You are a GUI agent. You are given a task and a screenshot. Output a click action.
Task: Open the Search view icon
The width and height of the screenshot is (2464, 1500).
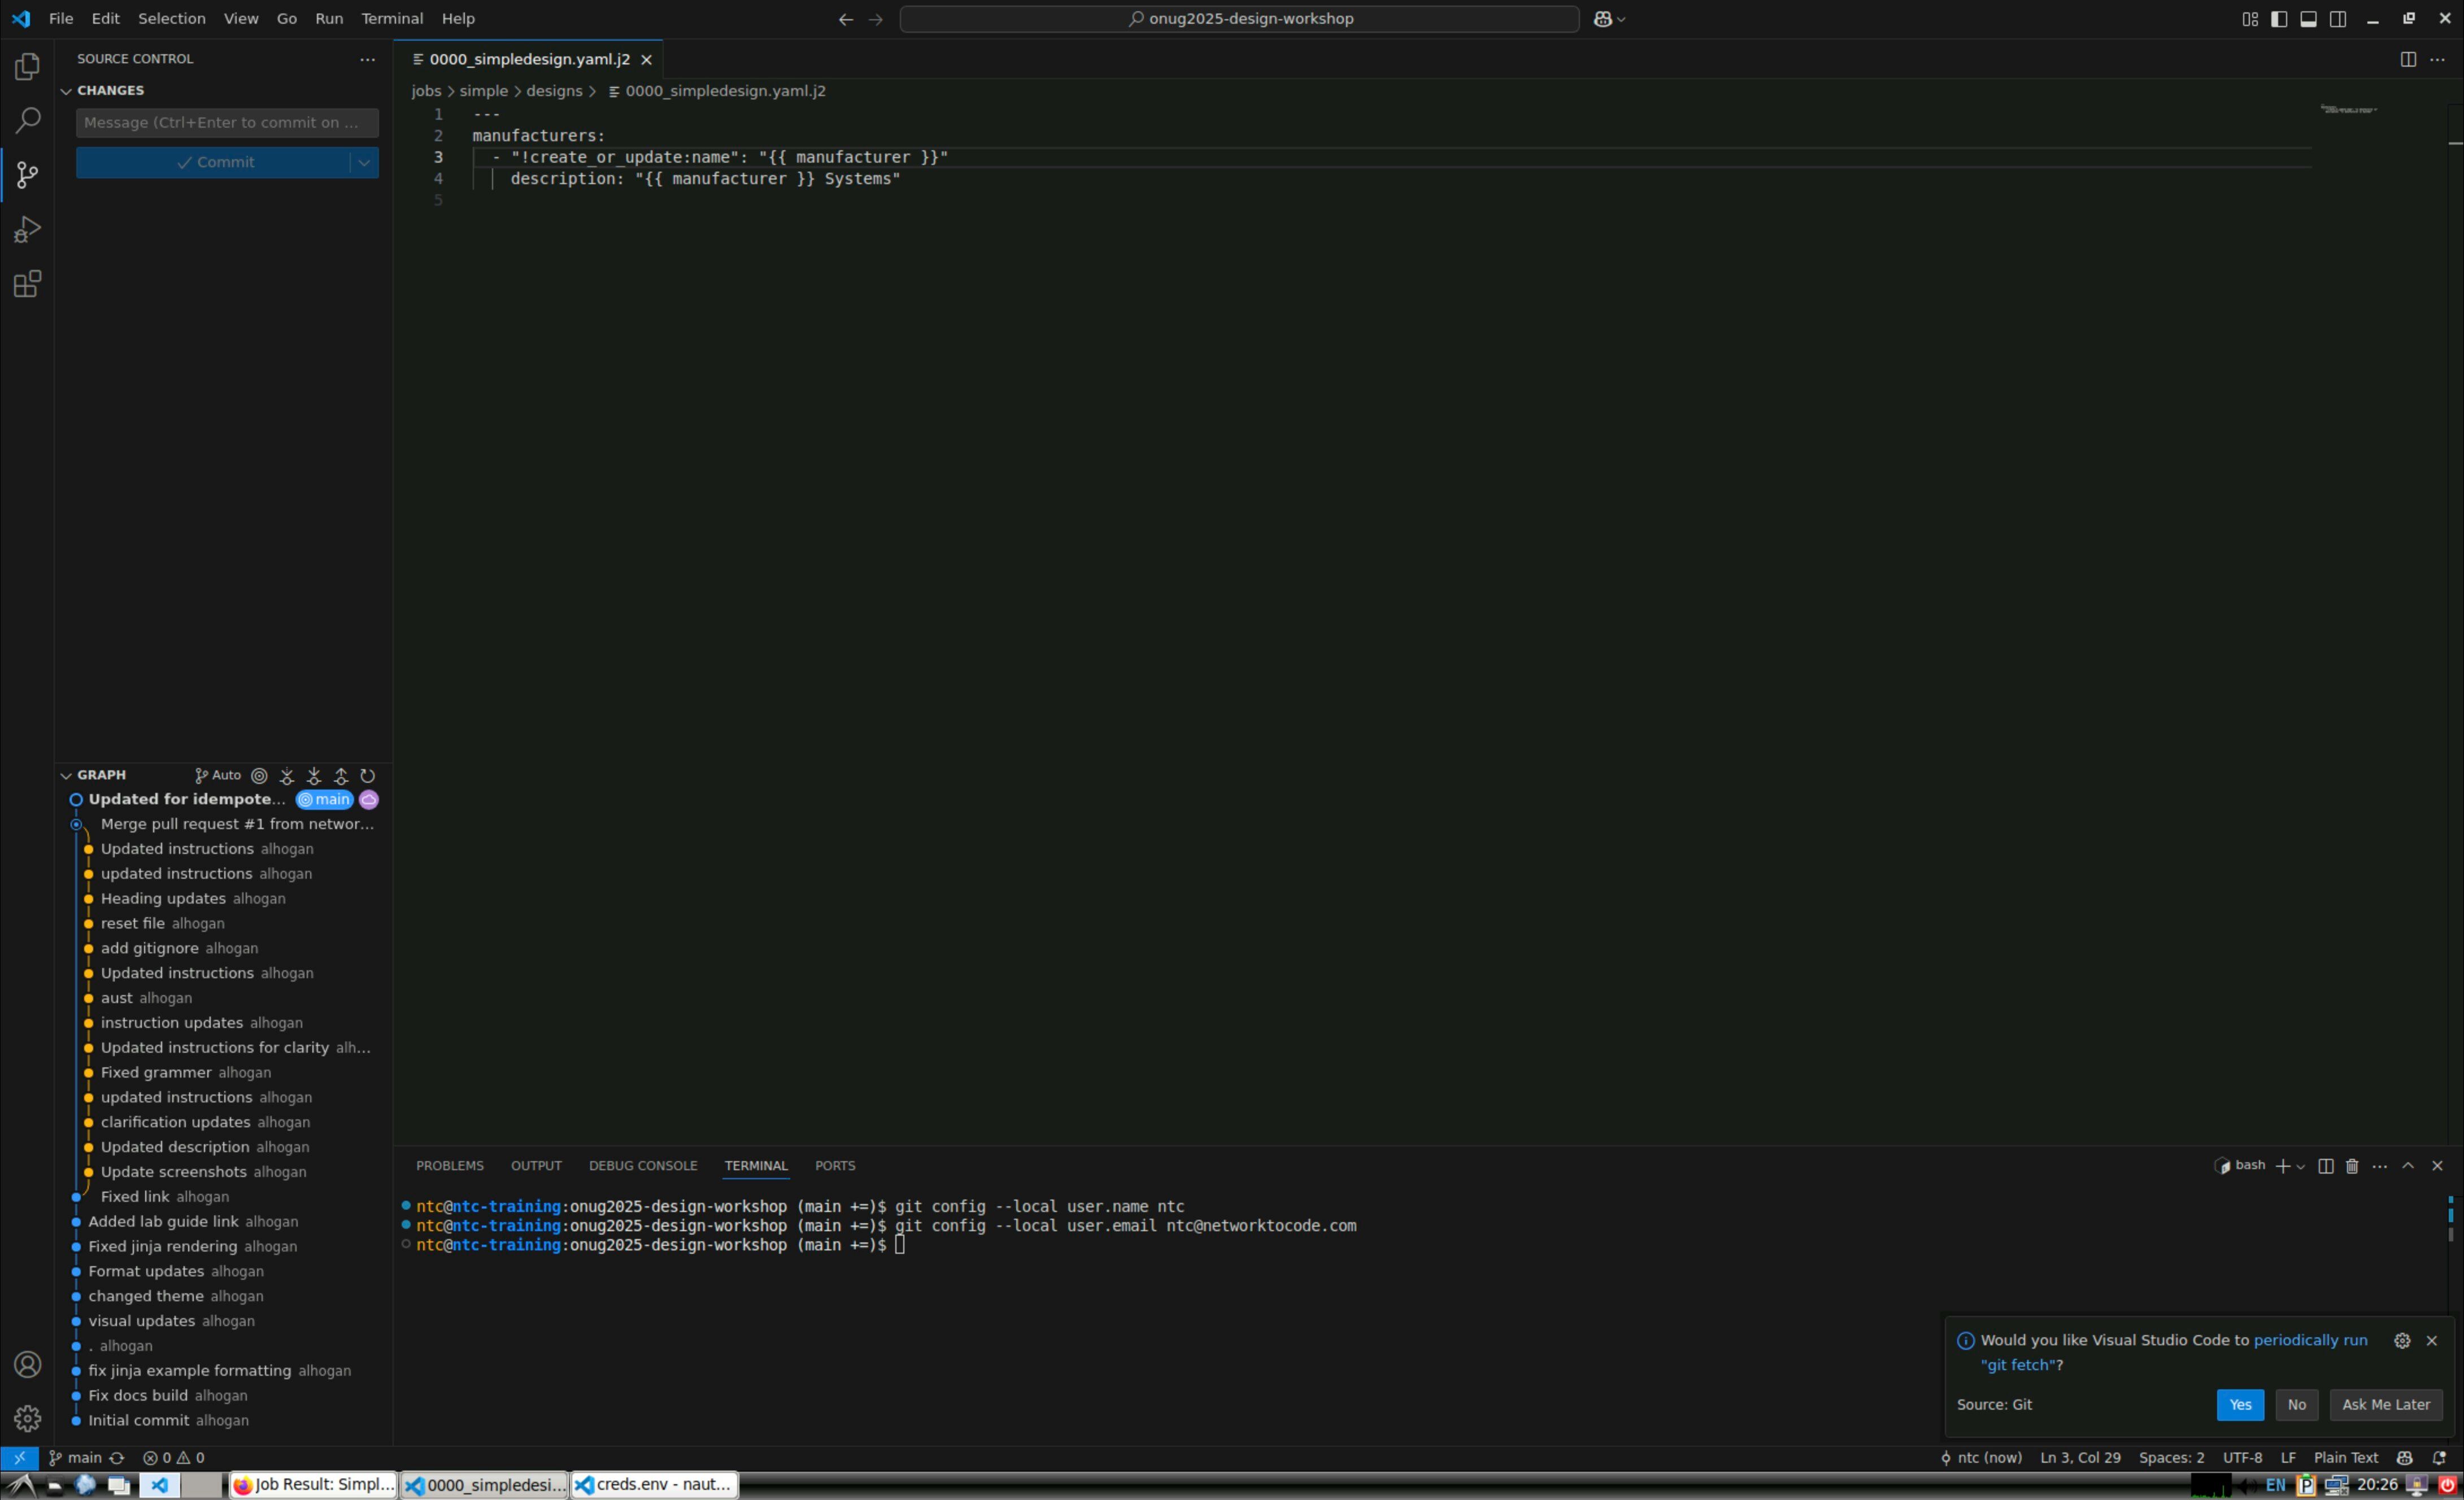(27, 121)
